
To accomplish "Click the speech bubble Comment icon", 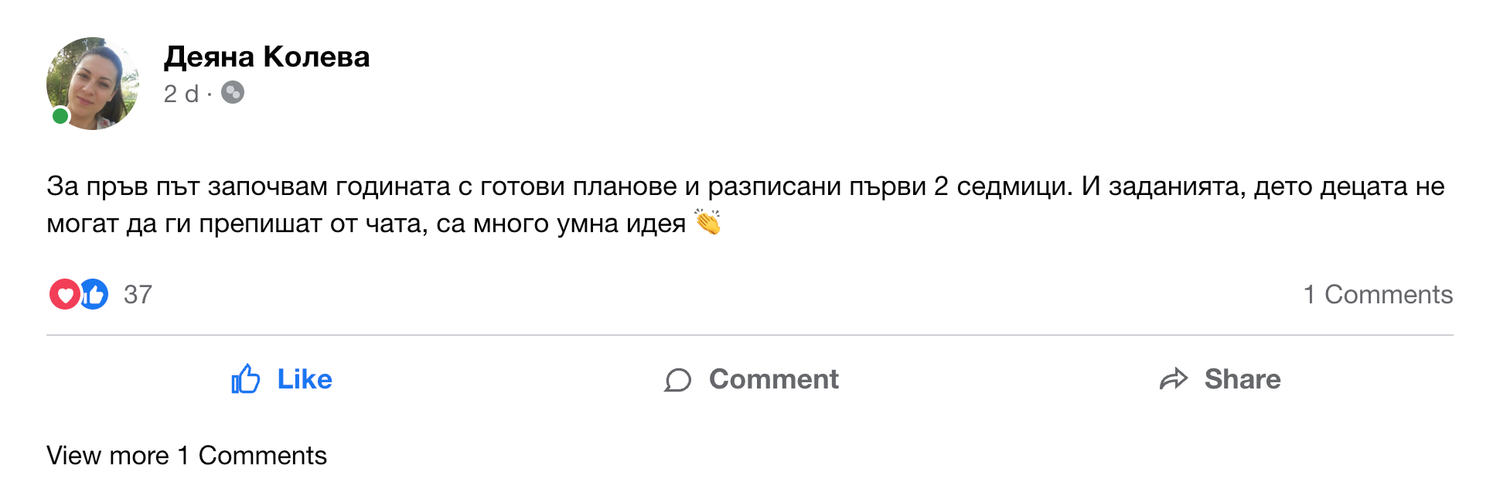I will [x=678, y=380].
